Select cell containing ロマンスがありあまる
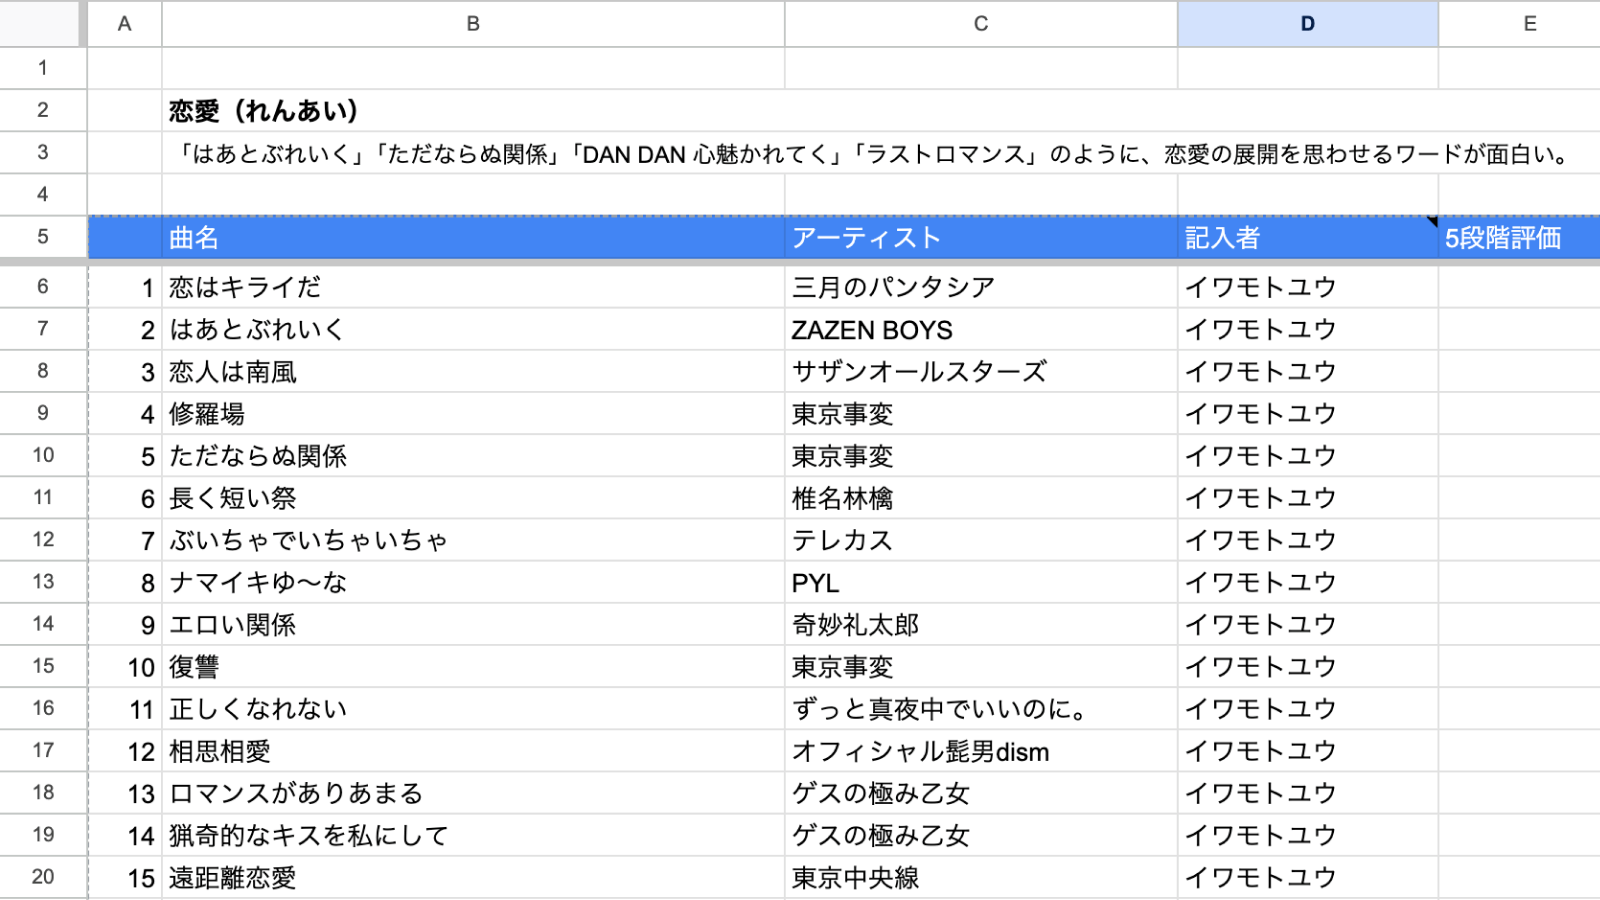Screen dimensions: 1600x900 [473, 793]
